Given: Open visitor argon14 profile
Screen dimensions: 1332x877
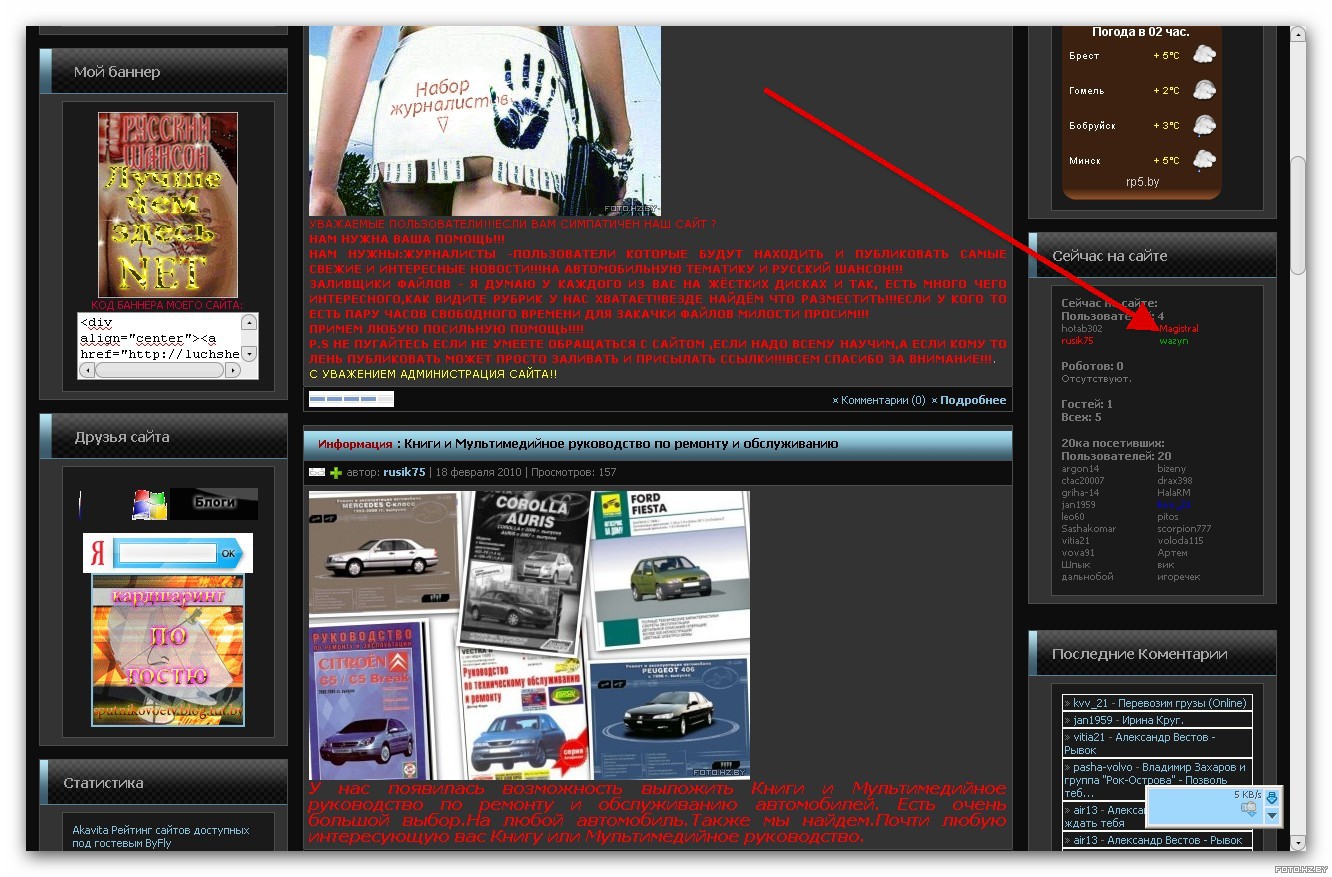Looking at the screenshot, I should coord(1080,468).
